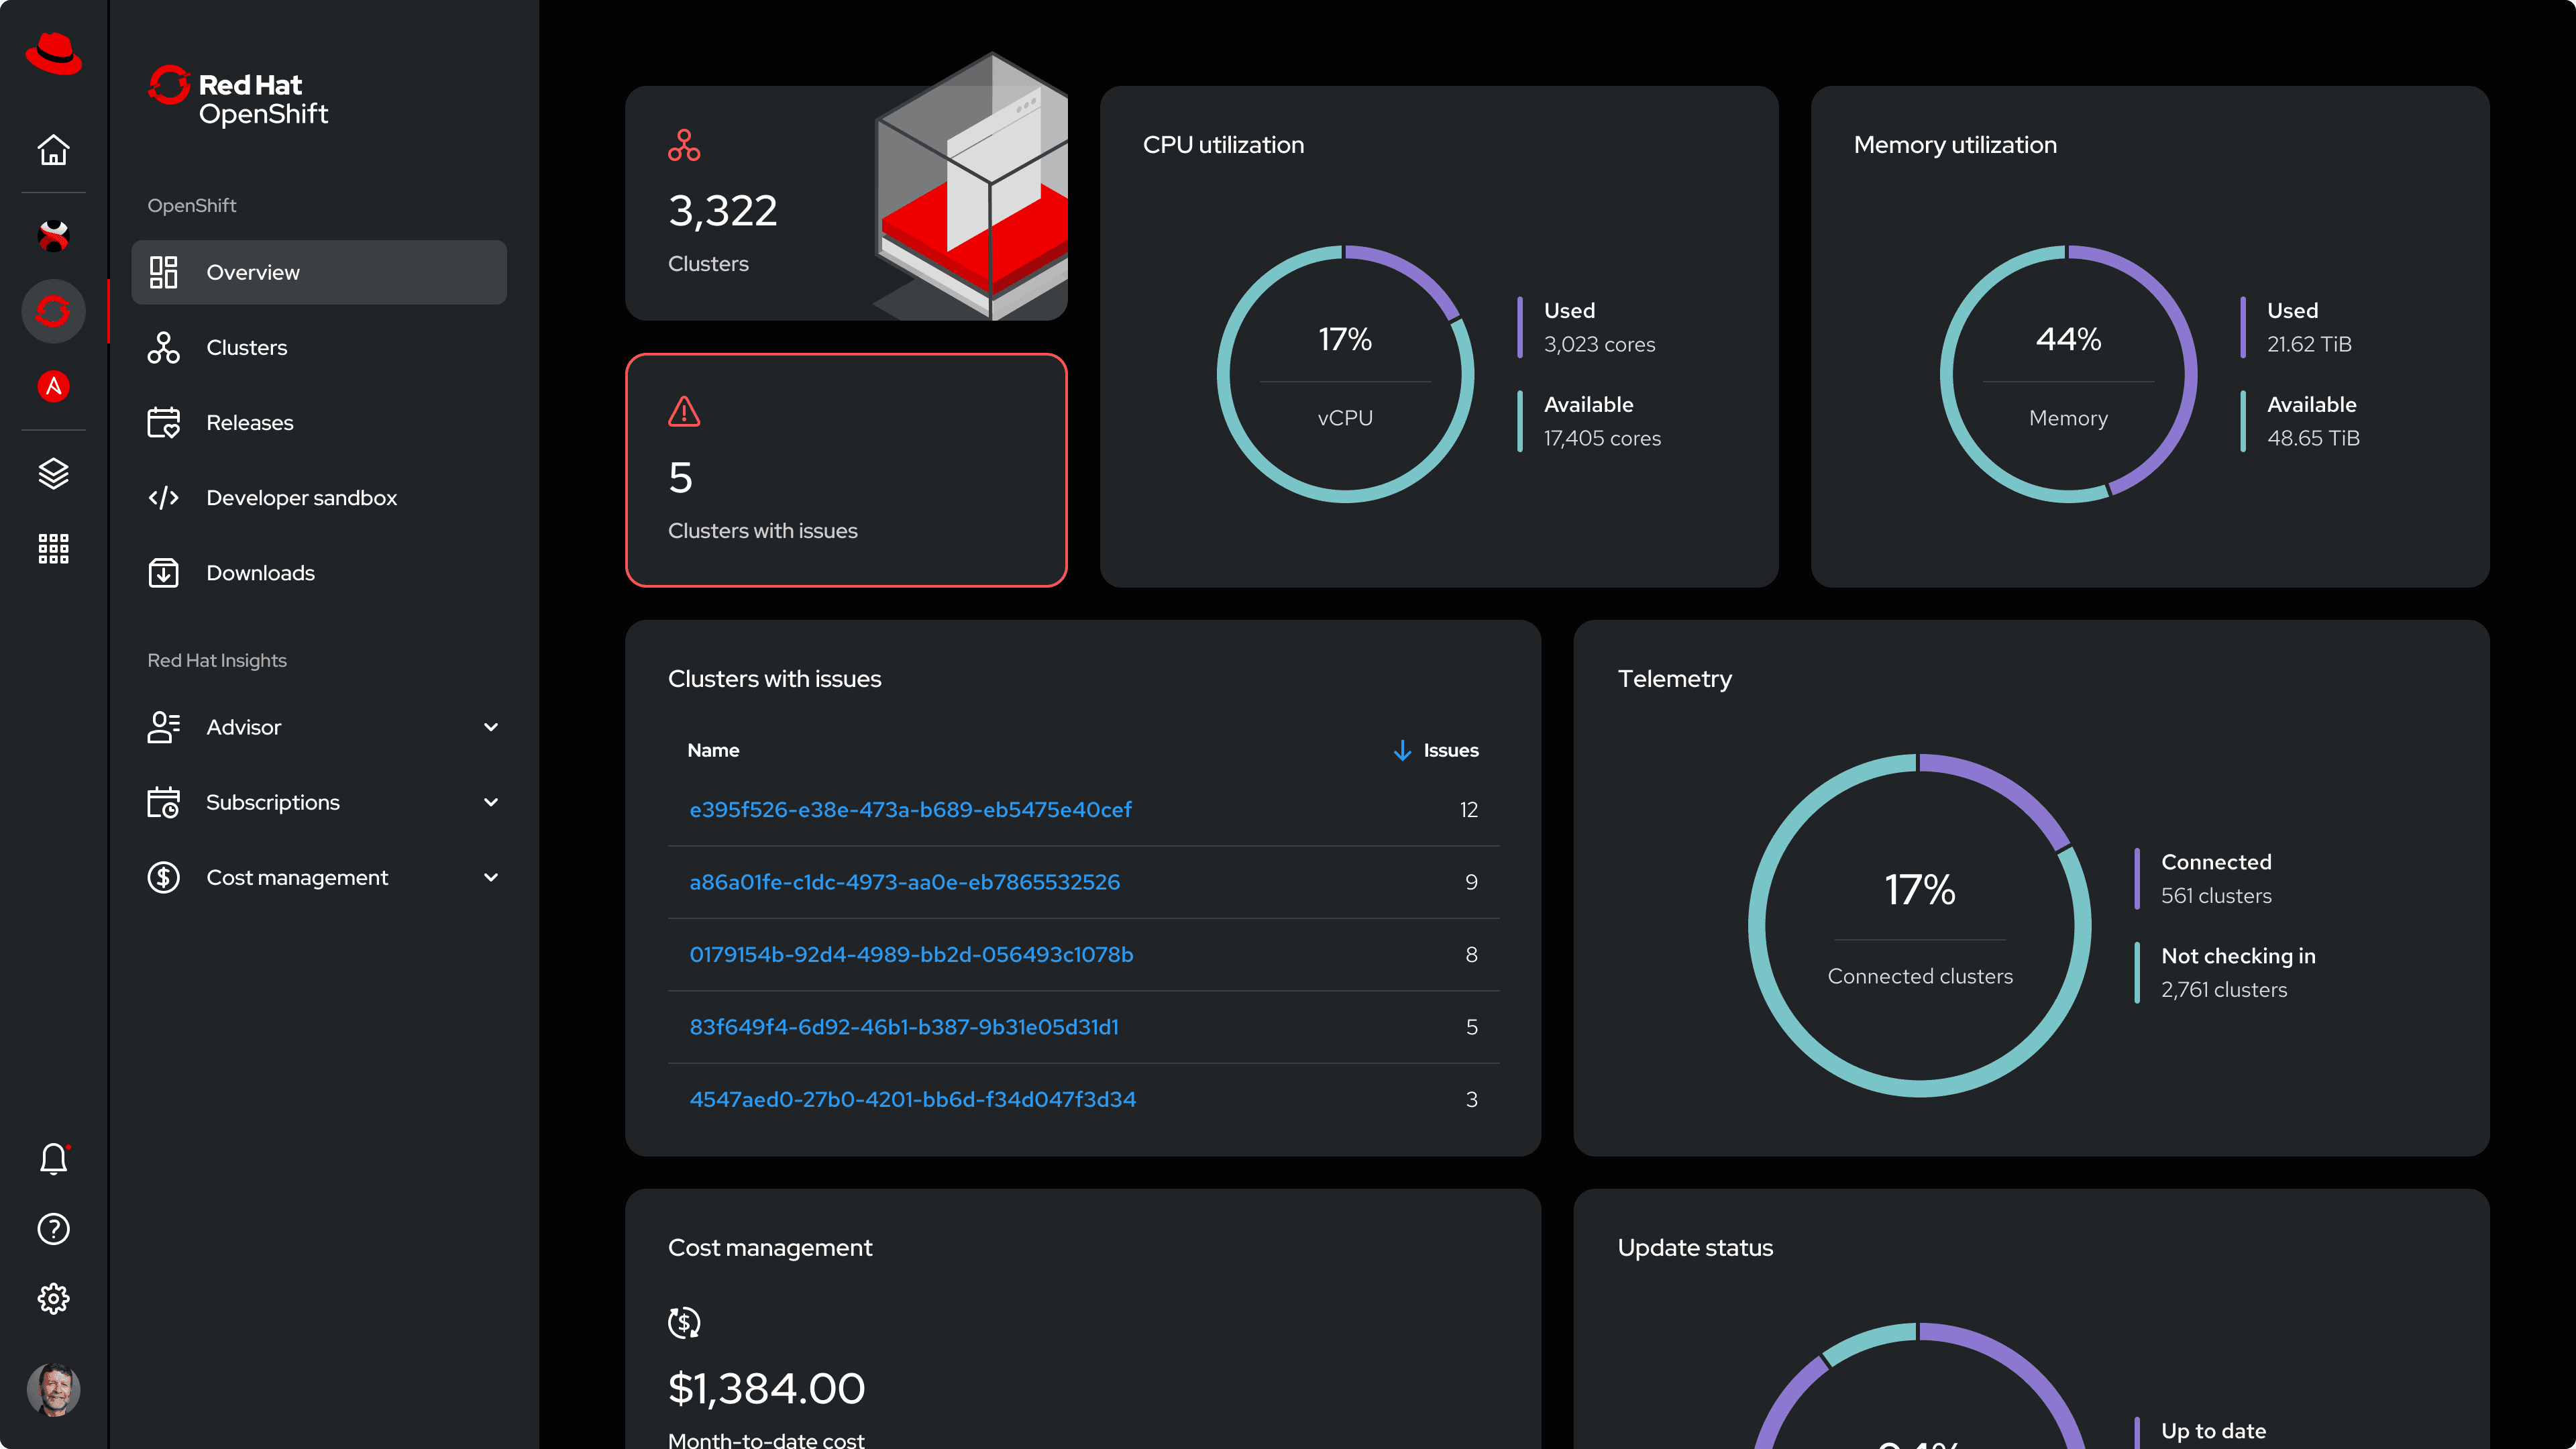This screenshot has height=1449, width=2576.
Task: Click the 'Memory utilization' card title
Action: (x=1955, y=145)
